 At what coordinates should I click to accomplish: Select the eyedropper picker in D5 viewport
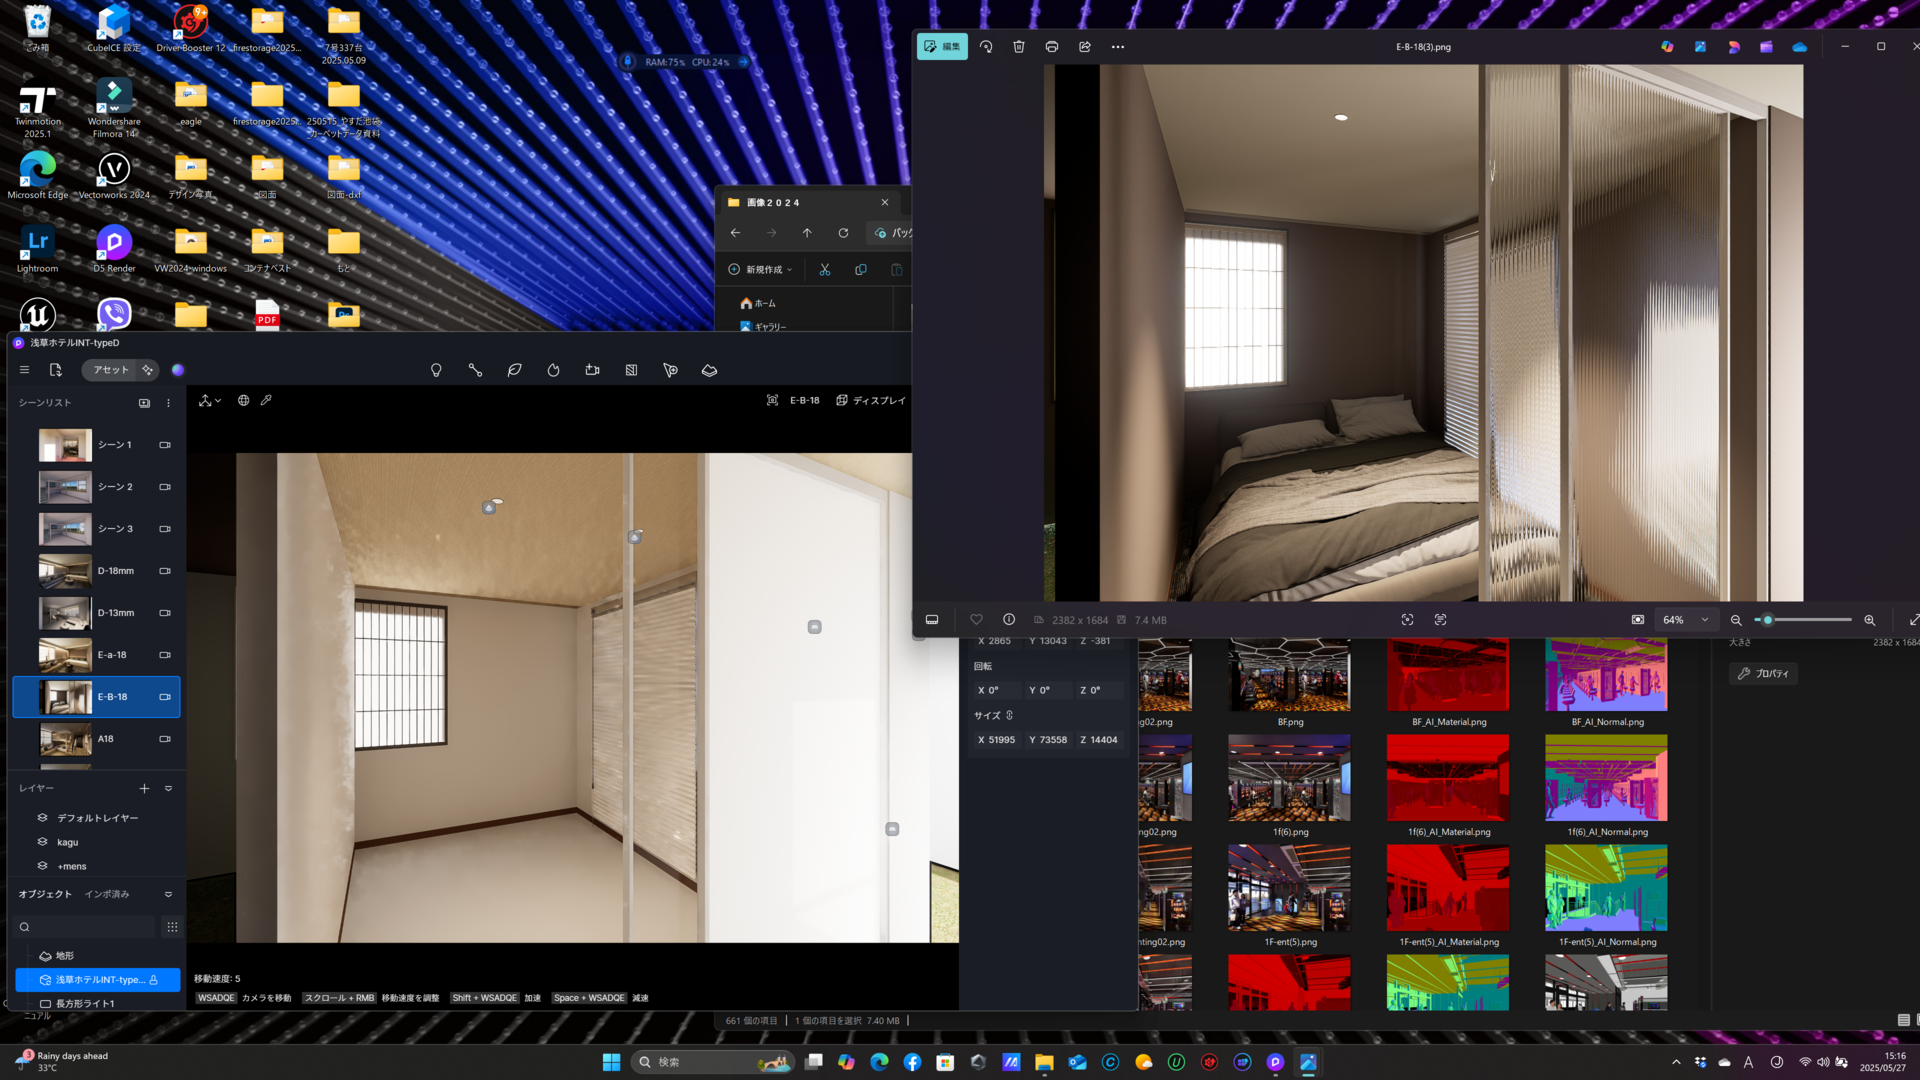point(266,400)
